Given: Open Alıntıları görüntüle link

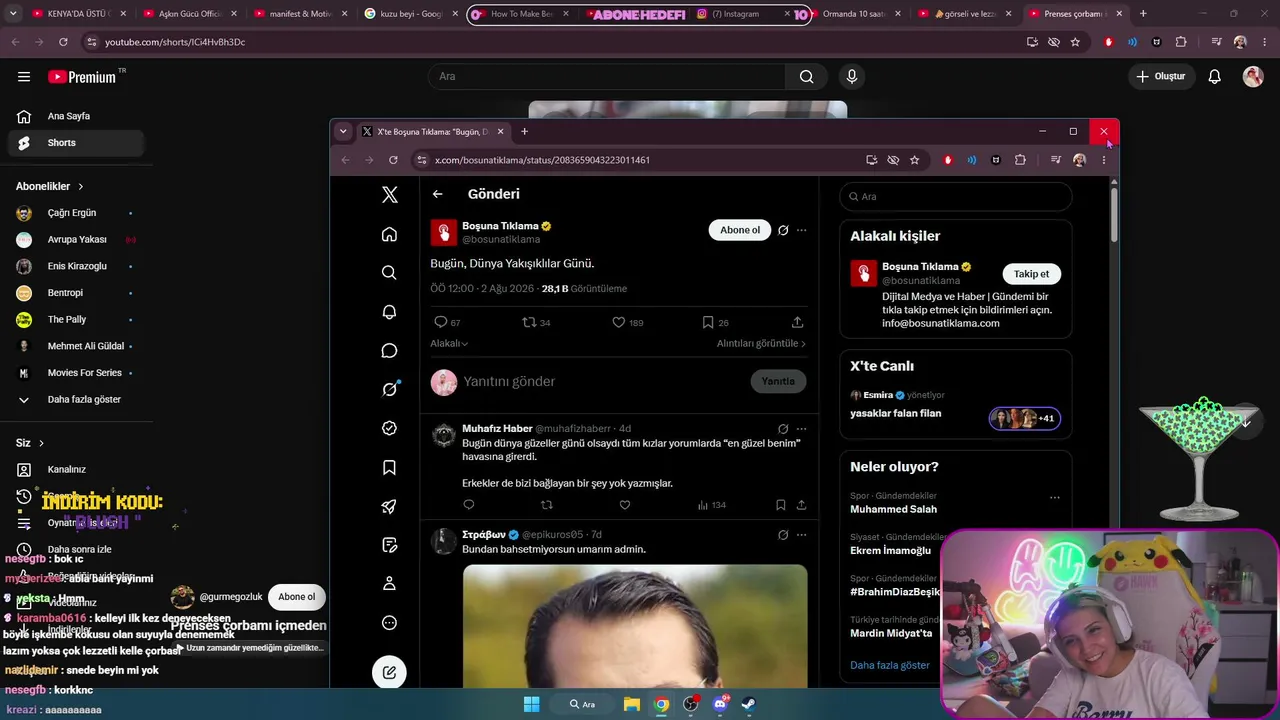Looking at the screenshot, I should click(x=761, y=343).
